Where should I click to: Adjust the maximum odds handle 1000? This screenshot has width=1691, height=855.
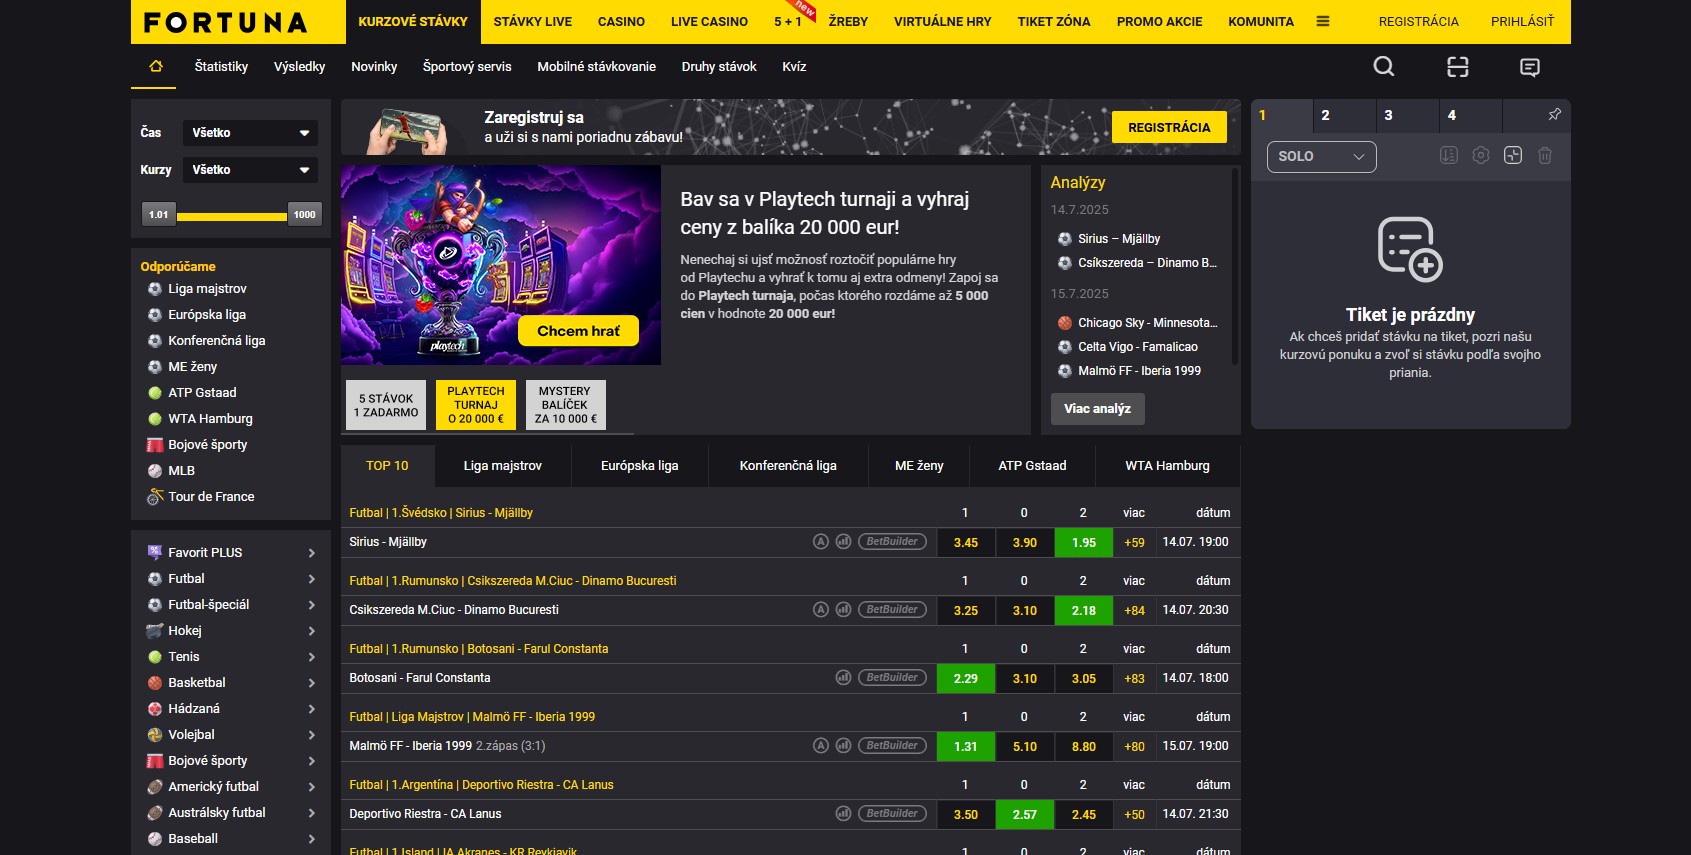(x=304, y=214)
